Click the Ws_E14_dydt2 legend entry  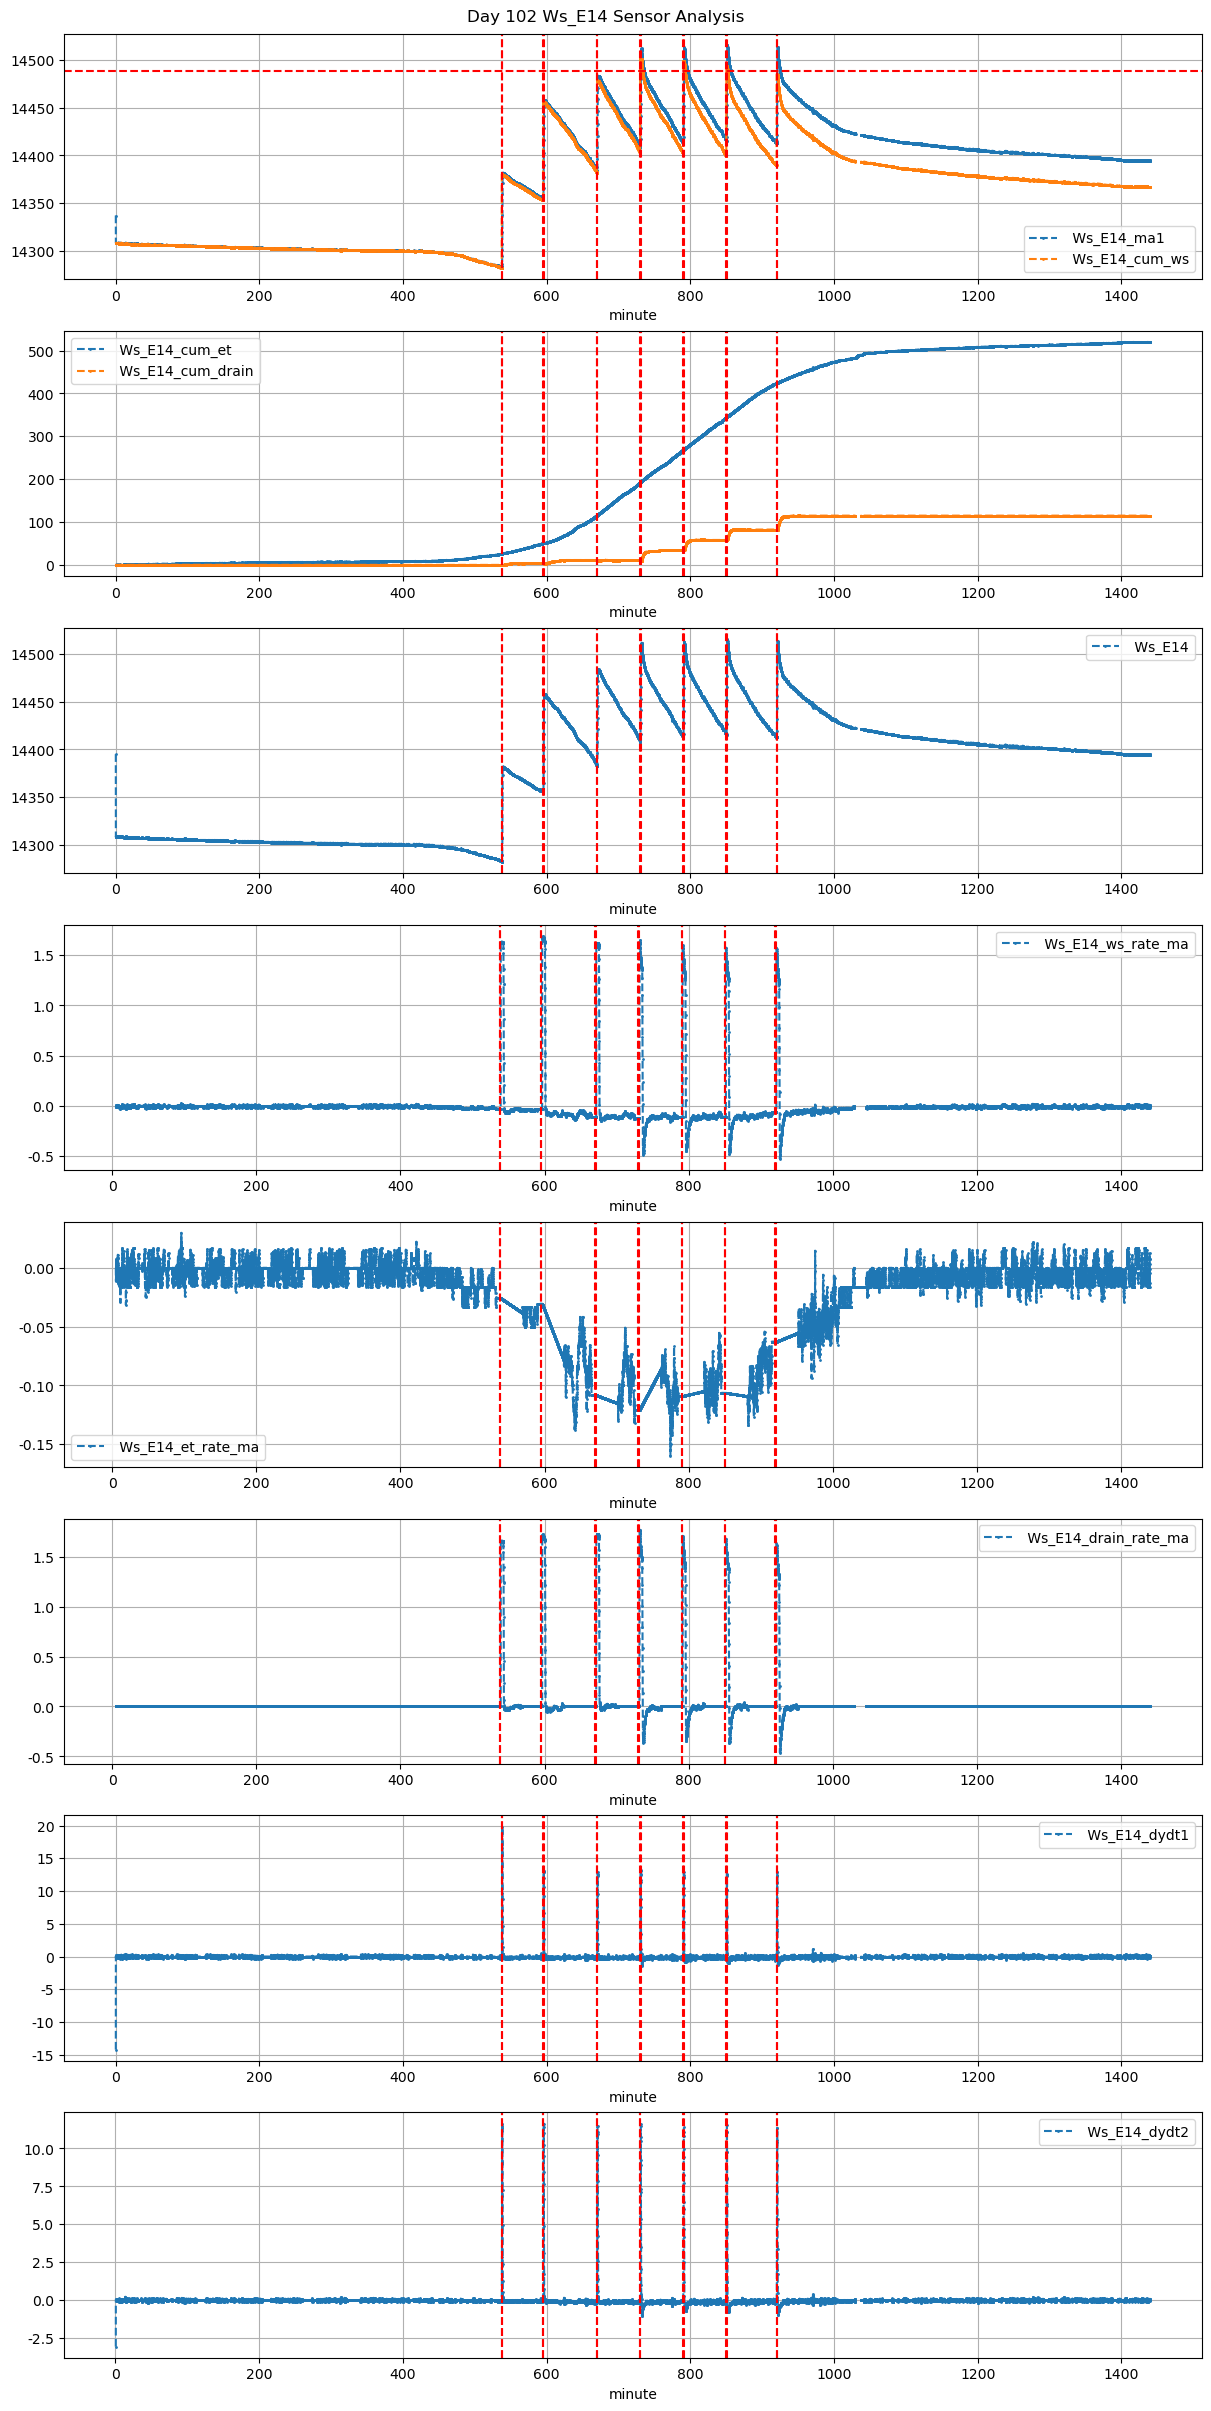point(1137,2132)
